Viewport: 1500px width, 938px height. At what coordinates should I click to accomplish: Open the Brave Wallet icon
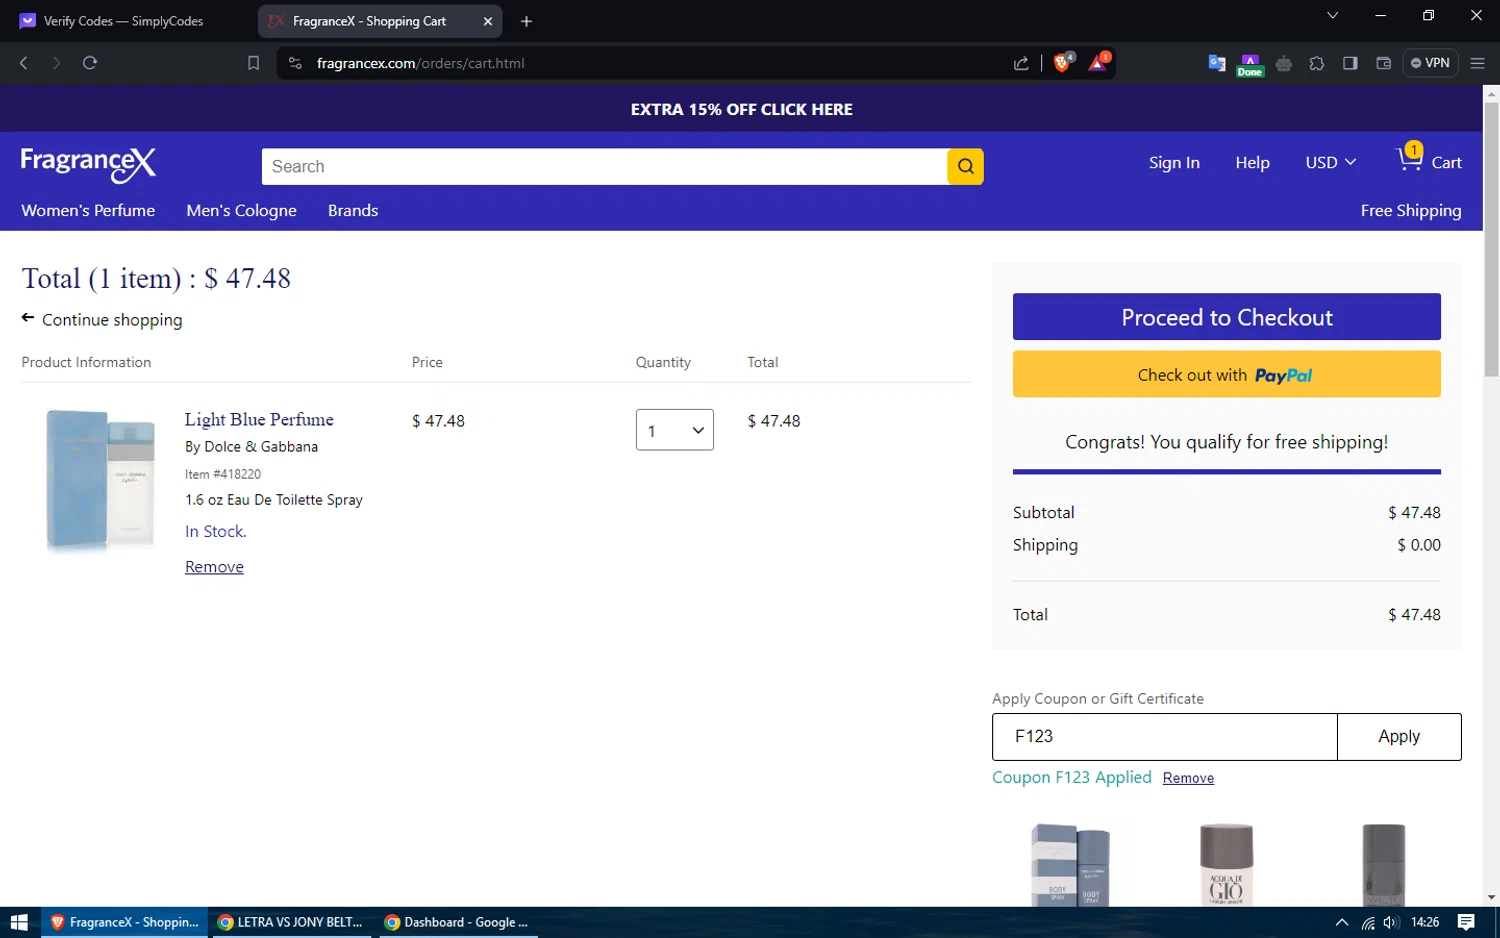click(1384, 63)
